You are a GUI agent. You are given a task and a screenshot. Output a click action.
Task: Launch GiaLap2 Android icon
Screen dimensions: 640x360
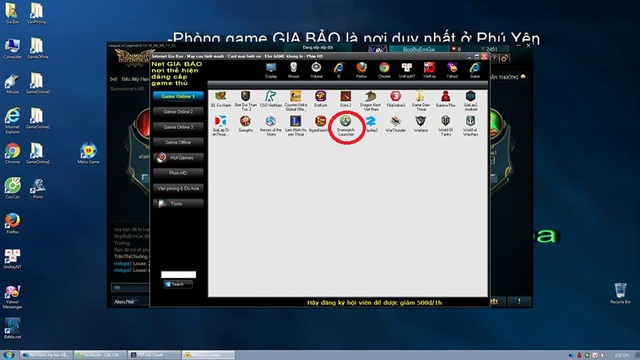(470, 101)
